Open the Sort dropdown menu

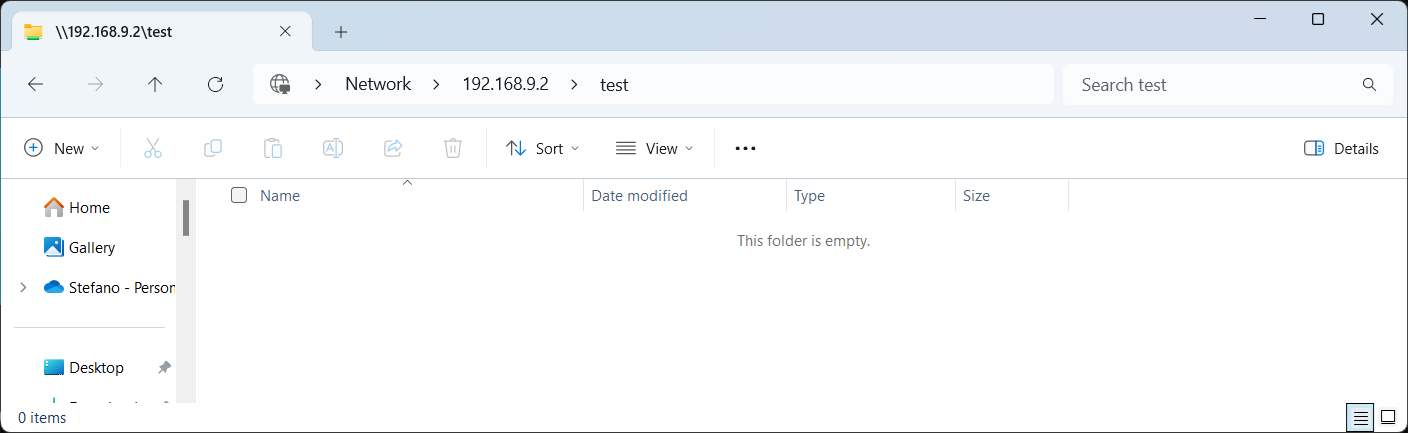(x=542, y=148)
